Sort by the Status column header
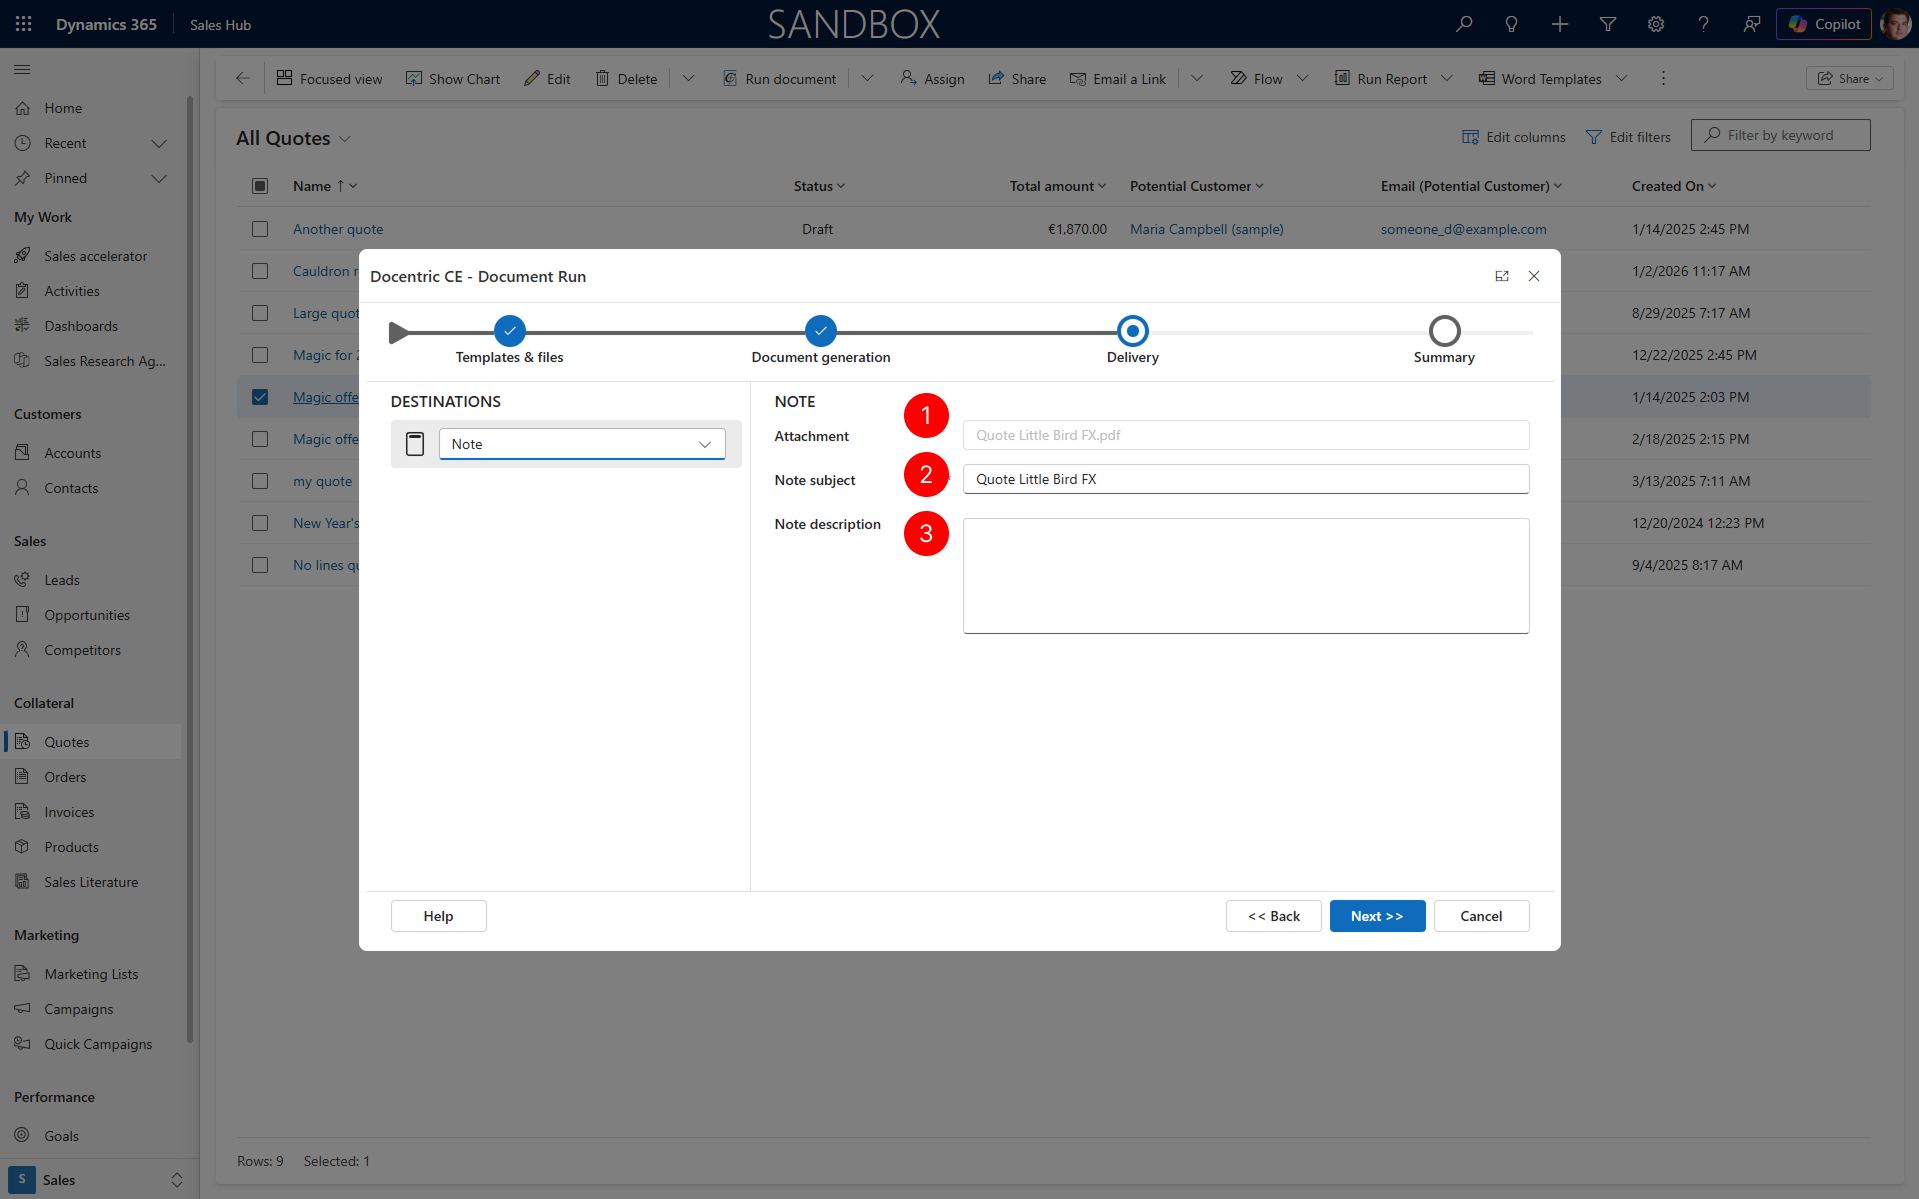Screen dimensions: 1919x1199 (x=819, y=186)
